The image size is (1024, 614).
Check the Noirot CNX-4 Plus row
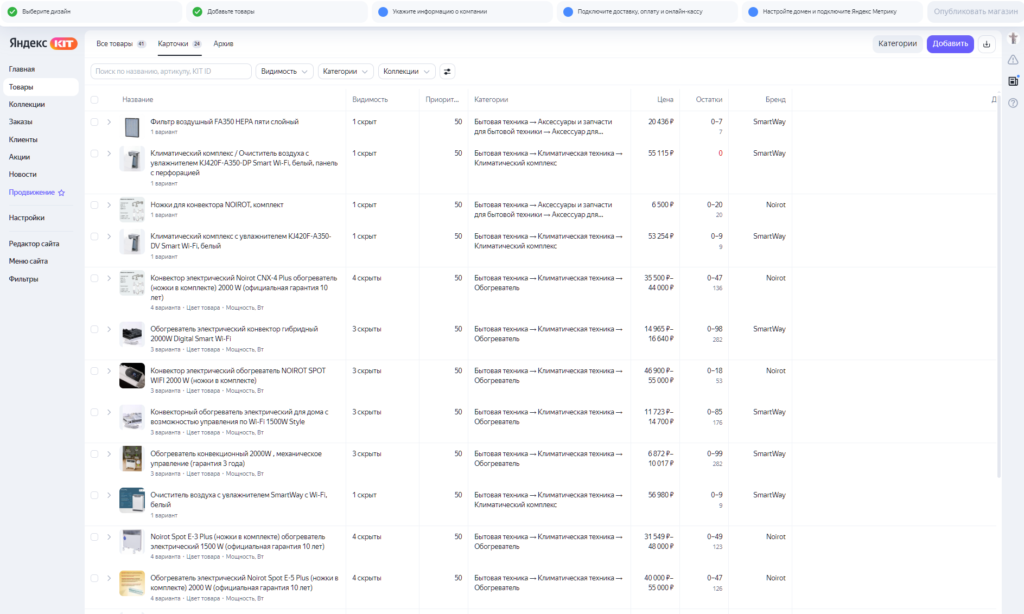point(95,278)
